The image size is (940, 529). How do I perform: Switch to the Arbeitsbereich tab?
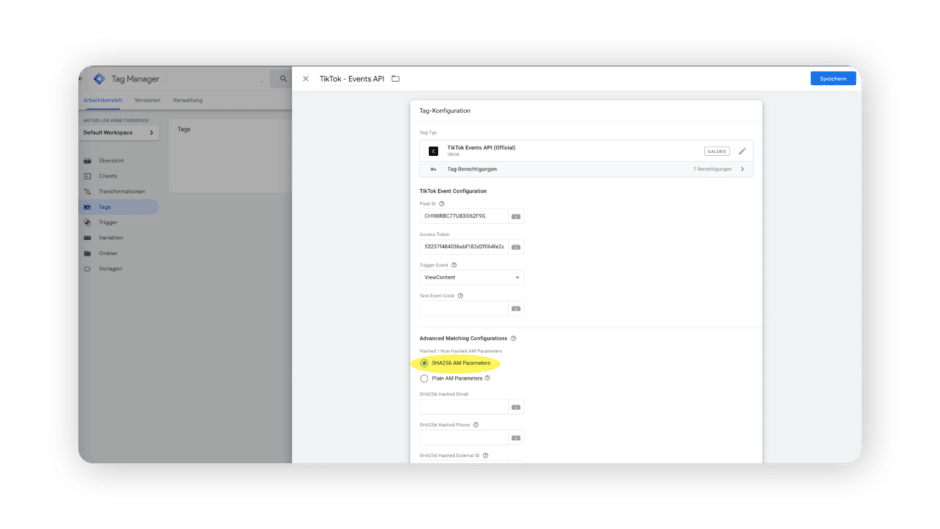pos(103,100)
